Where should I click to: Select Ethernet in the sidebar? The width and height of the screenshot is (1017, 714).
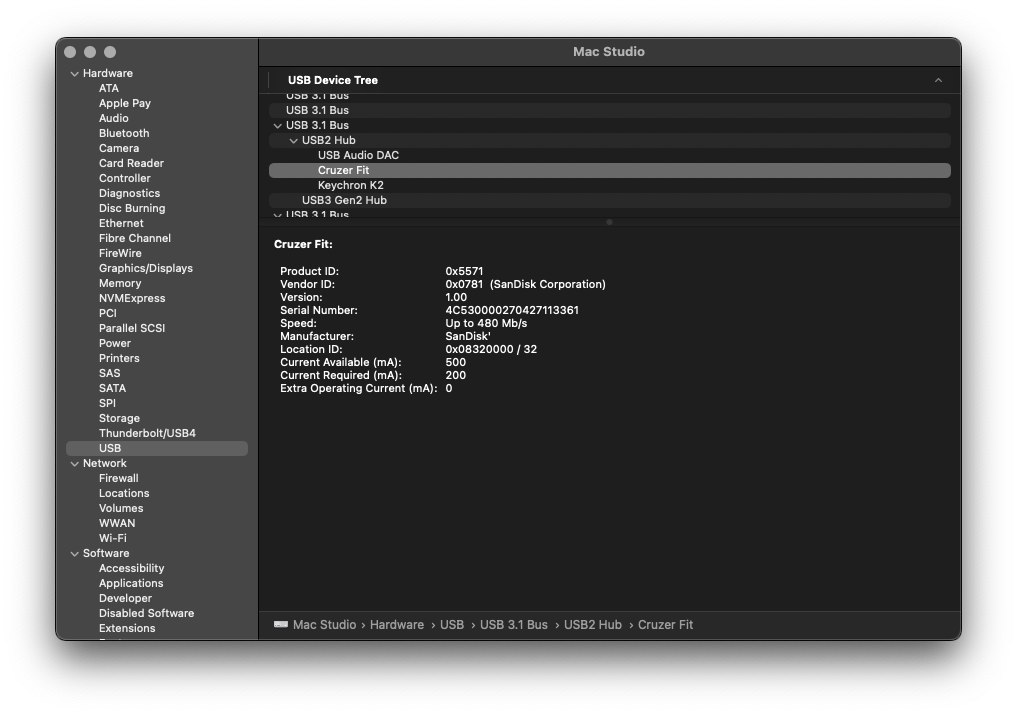pyautogui.click(x=121, y=223)
